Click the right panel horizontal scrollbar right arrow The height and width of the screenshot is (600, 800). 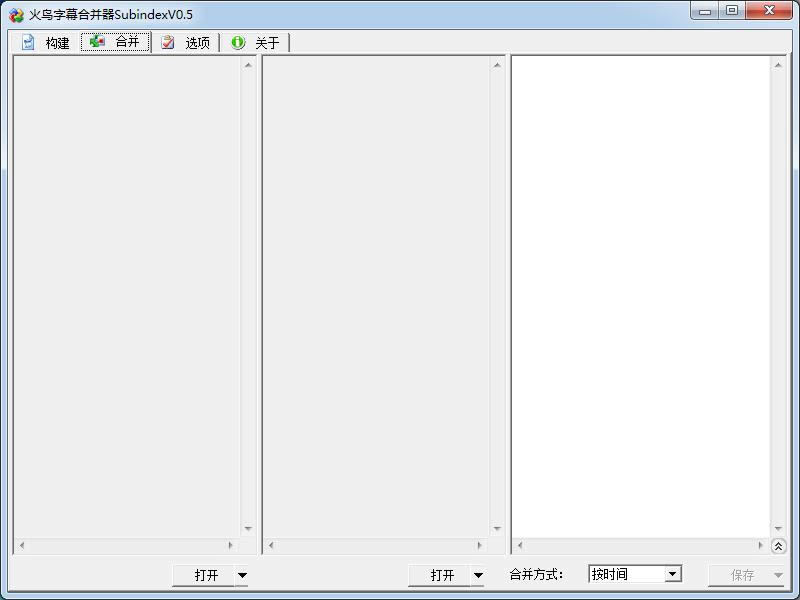tap(760, 545)
